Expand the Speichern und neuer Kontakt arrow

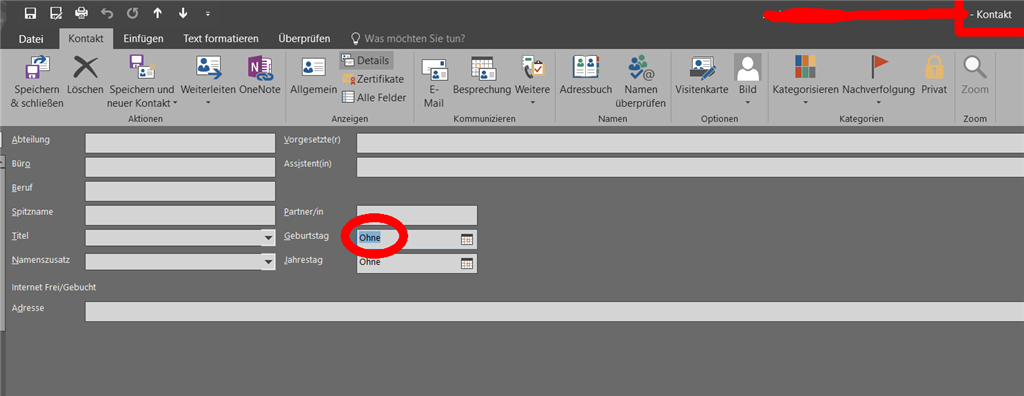coord(175,104)
